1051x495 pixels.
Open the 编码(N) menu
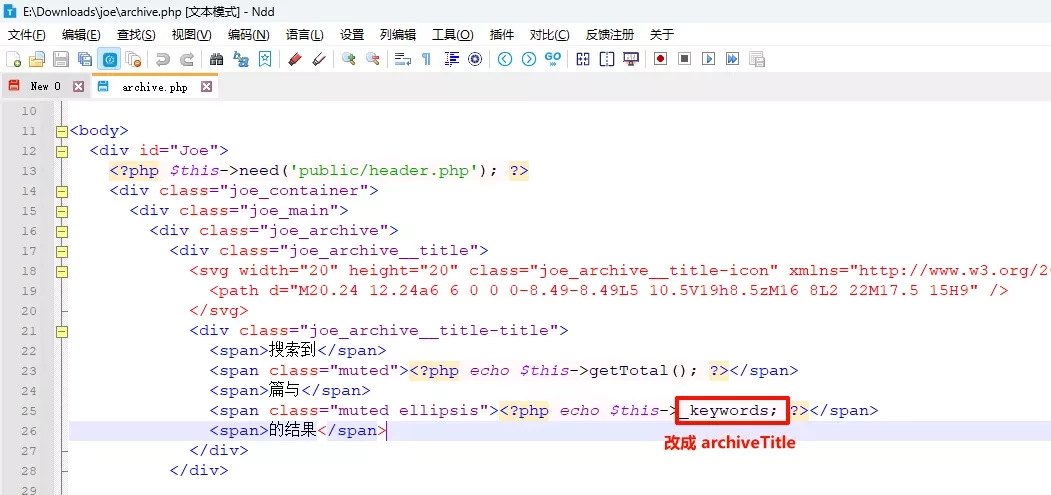tap(248, 35)
